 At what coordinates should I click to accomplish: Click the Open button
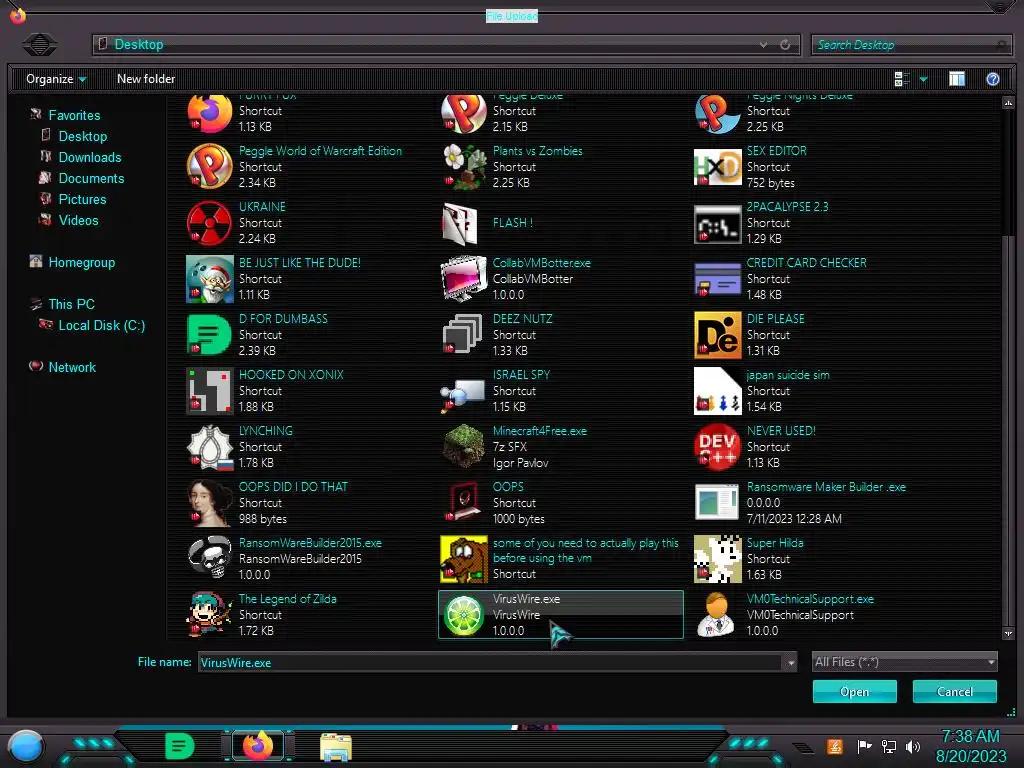(854, 692)
